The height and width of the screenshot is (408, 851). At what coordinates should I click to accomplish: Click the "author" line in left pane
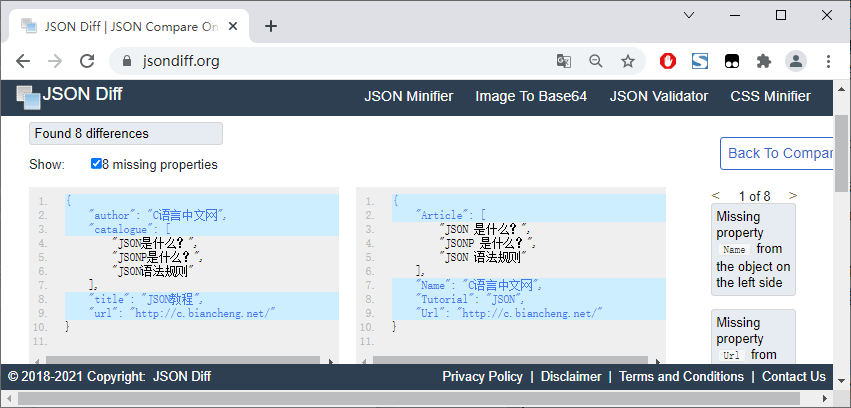(x=202, y=215)
